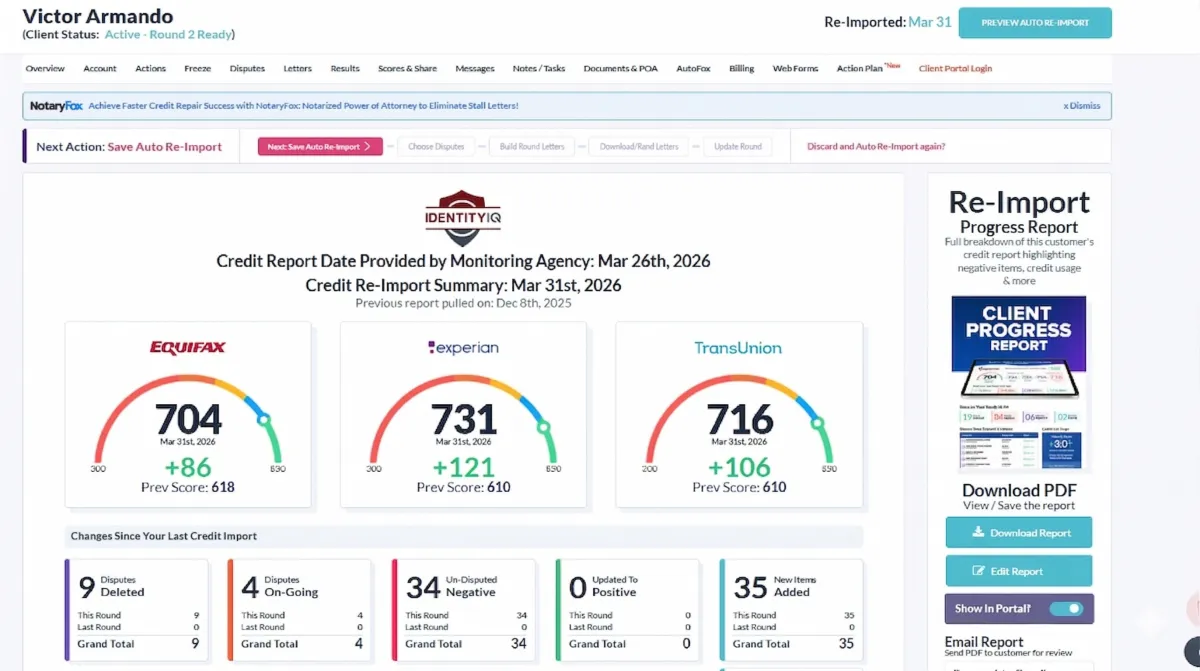Open the Freeze tab
Image resolution: width=1200 pixels, height=671 pixels.
pos(197,69)
